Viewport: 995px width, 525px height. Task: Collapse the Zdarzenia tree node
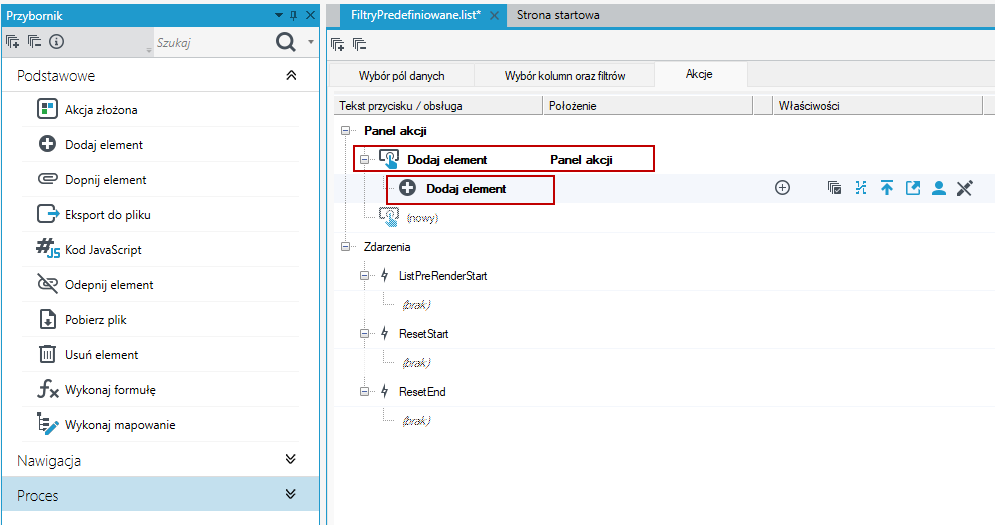pyautogui.click(x=346, y=246)
